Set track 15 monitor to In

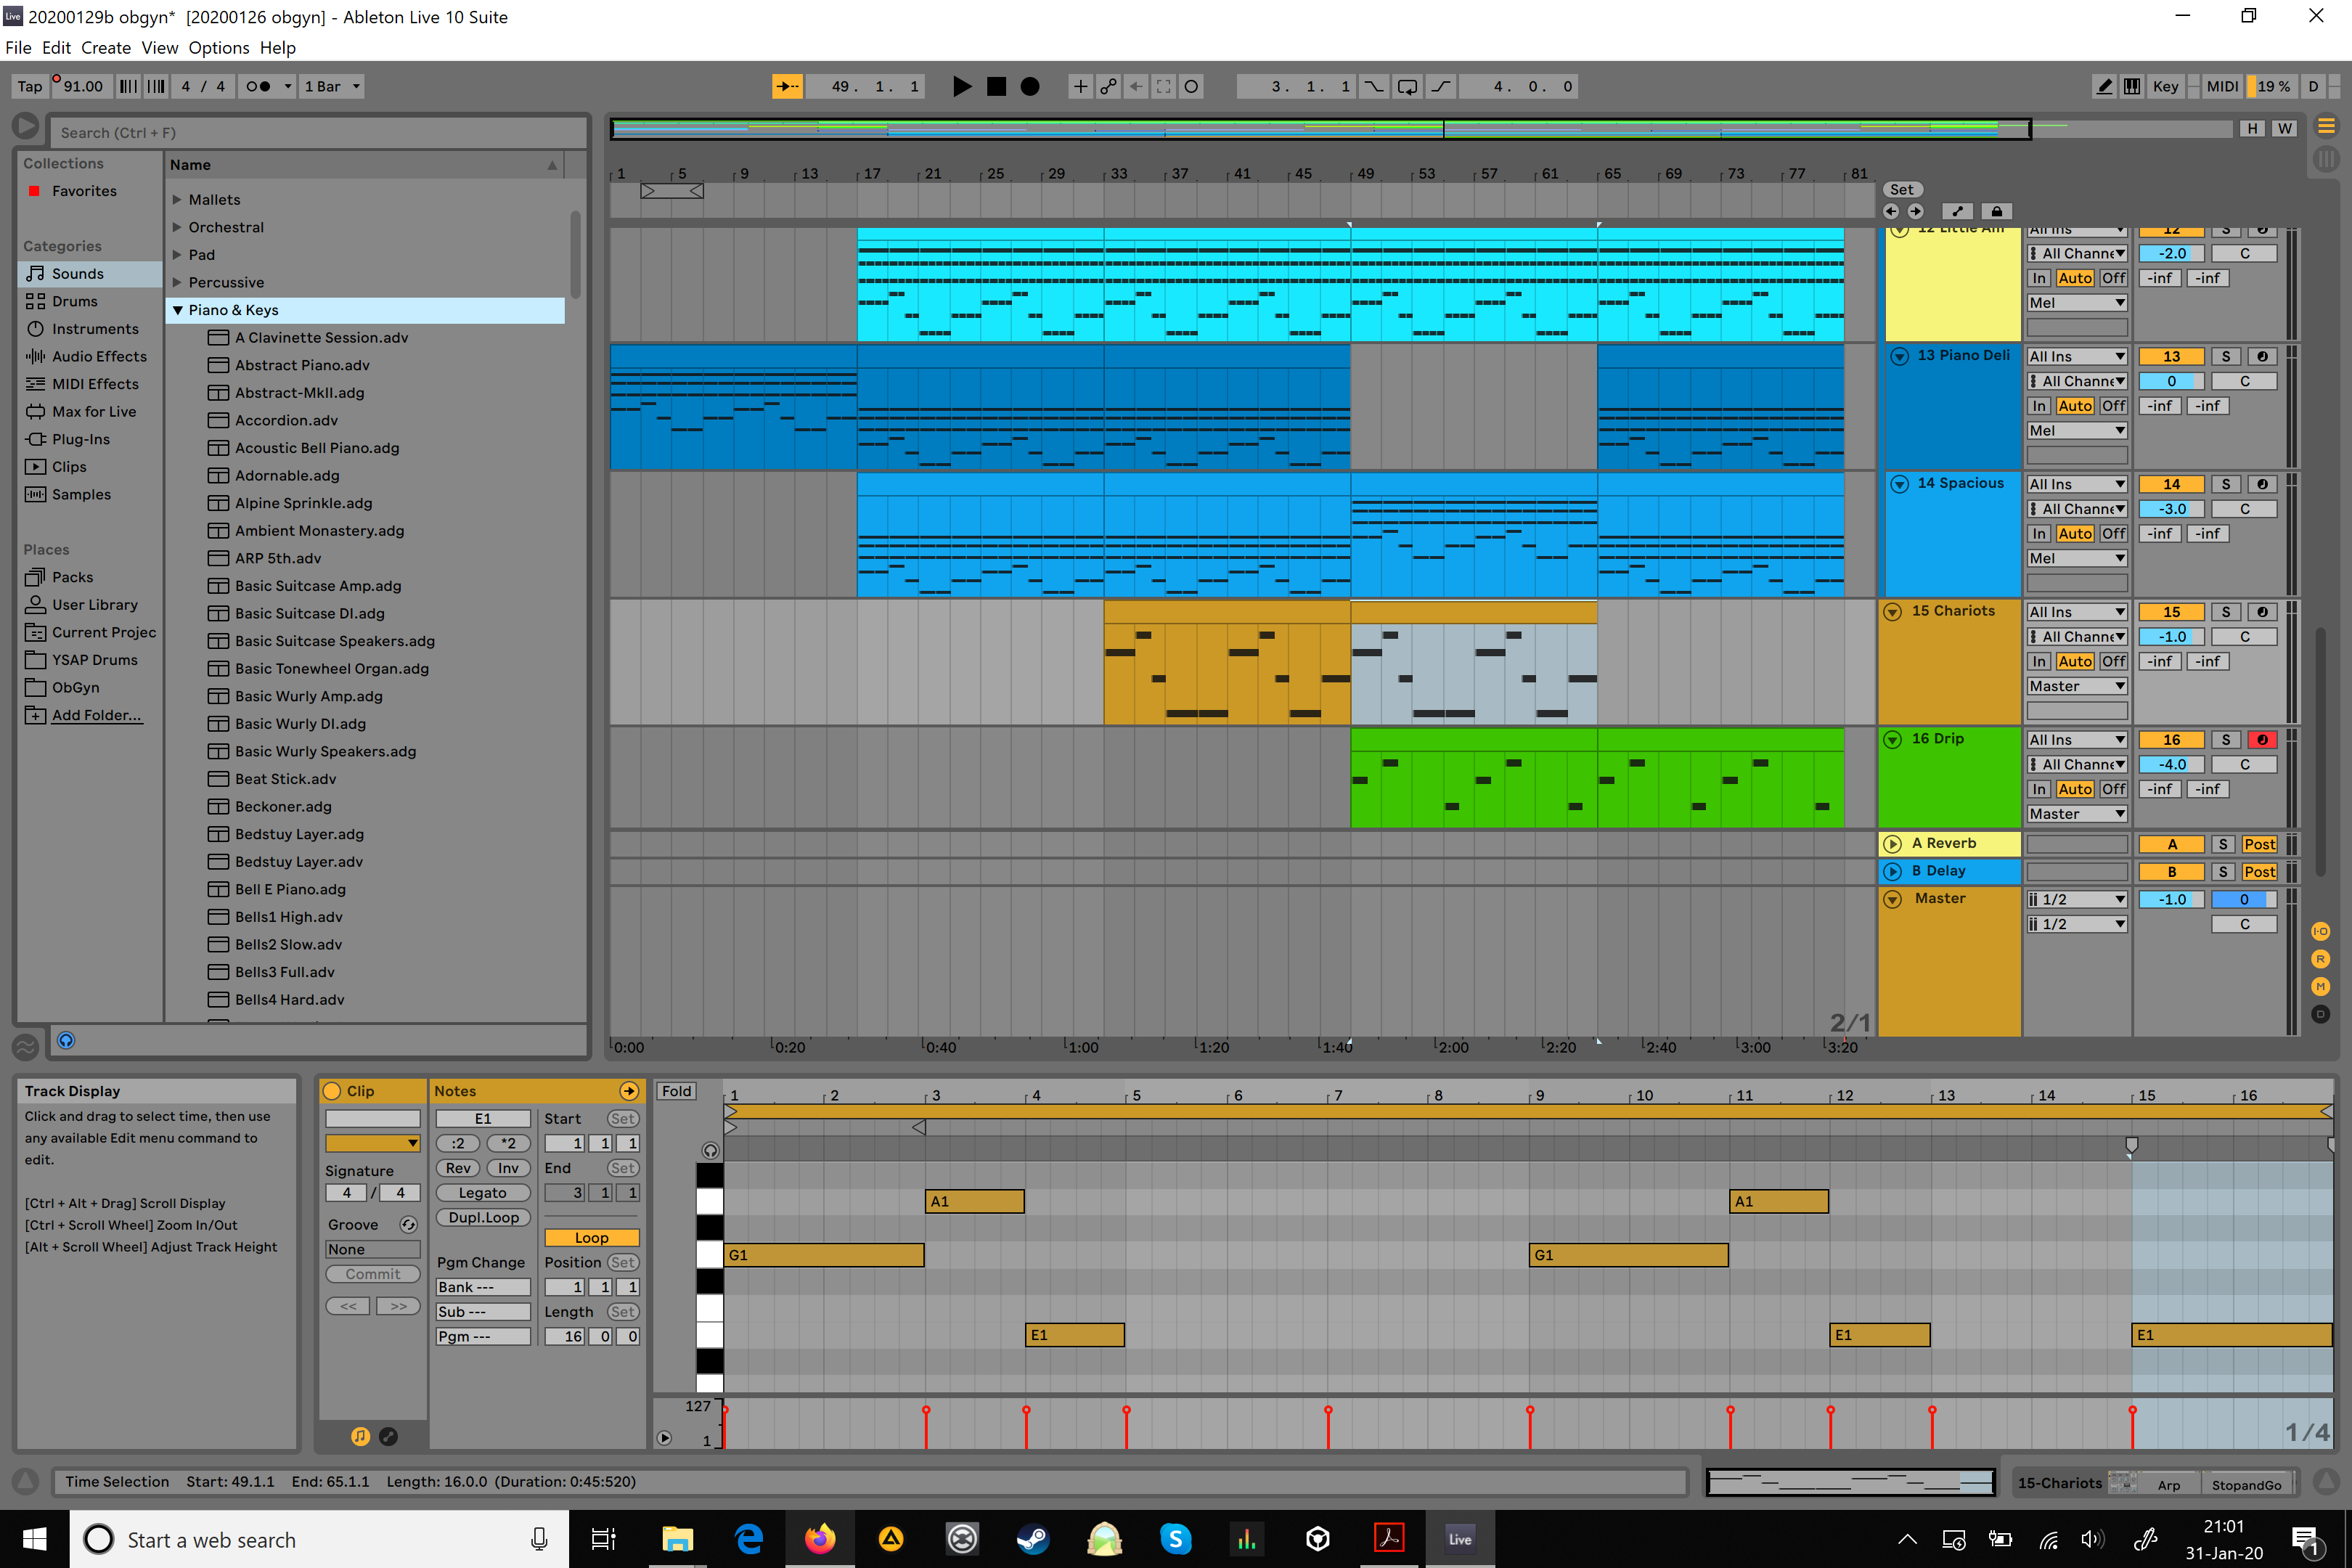tap(2039, 662)
